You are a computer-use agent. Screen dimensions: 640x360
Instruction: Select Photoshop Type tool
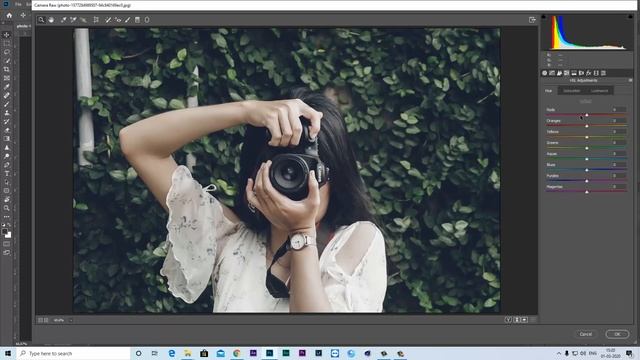pyautogui.click(x=7, y=173)
